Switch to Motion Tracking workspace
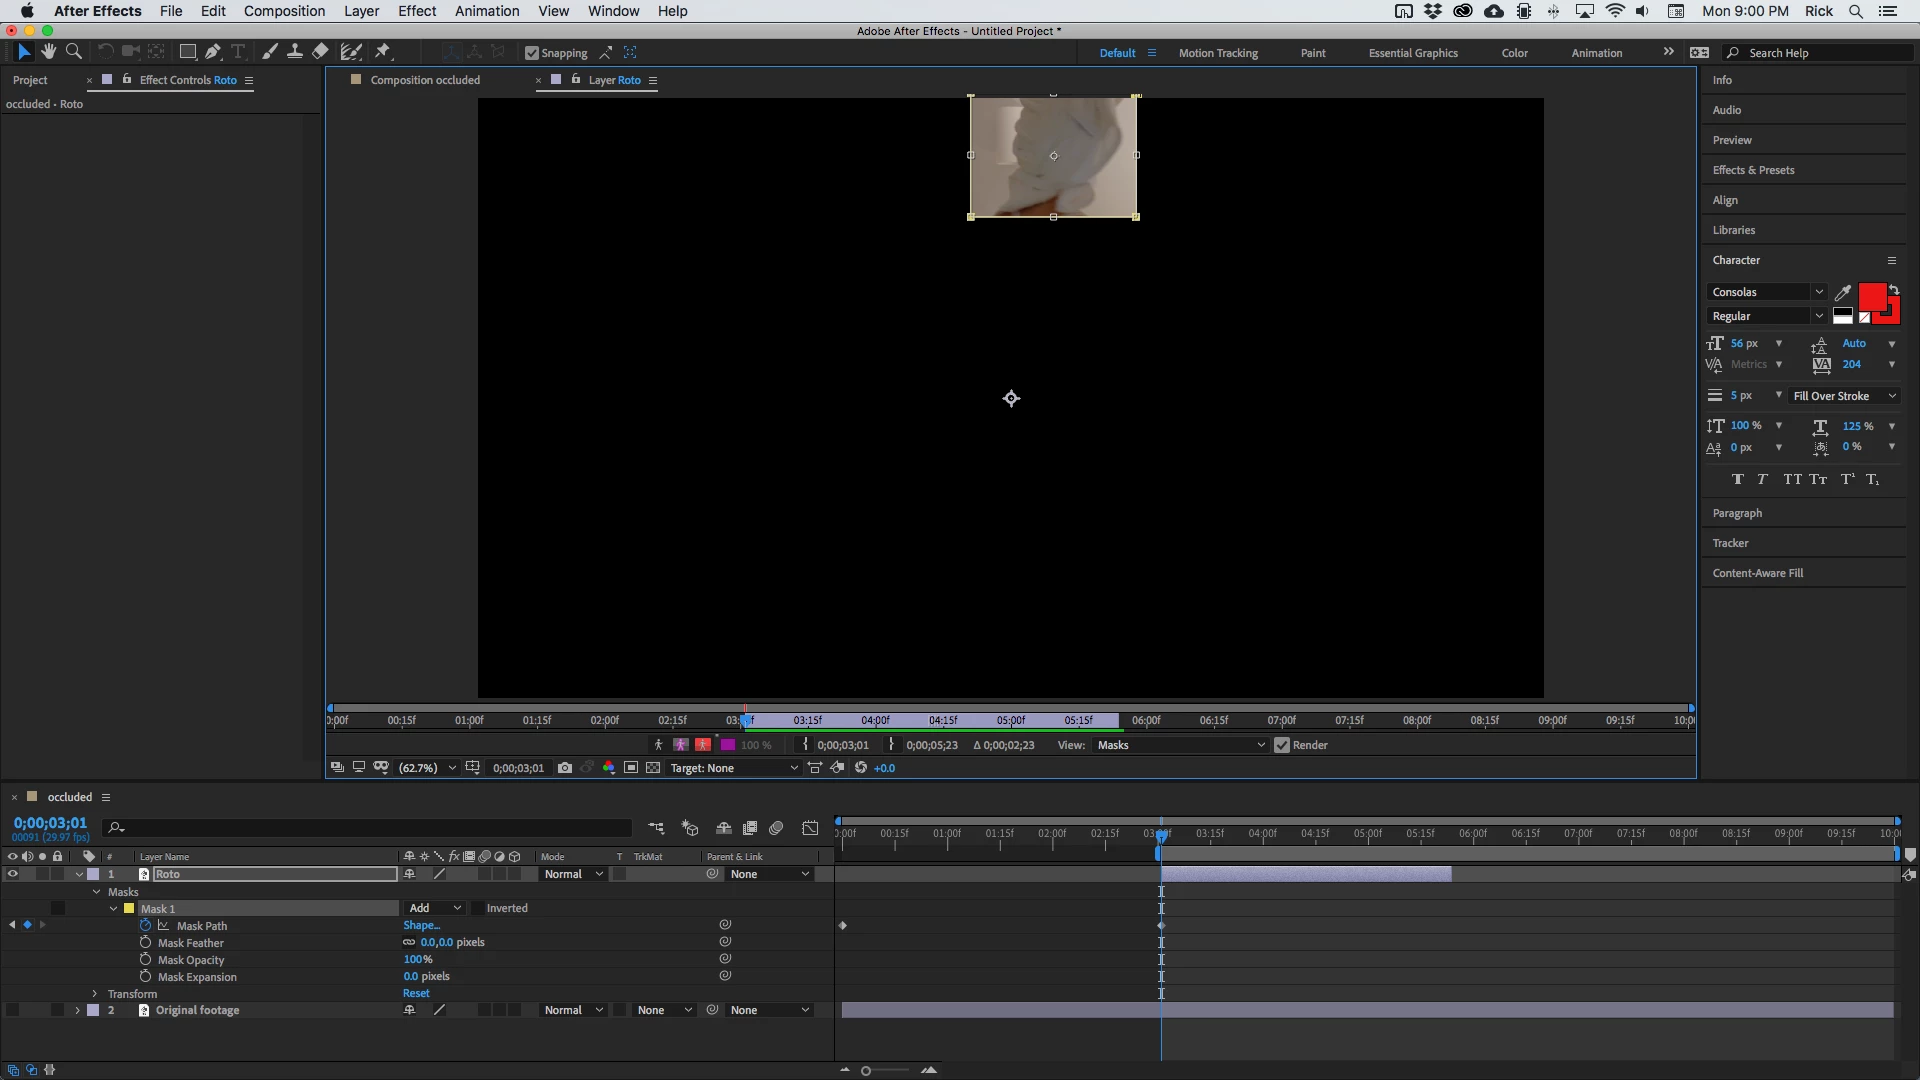Image resolution: width=1920 pixels, height=1080 pixels. click(x=1217, y=53)
